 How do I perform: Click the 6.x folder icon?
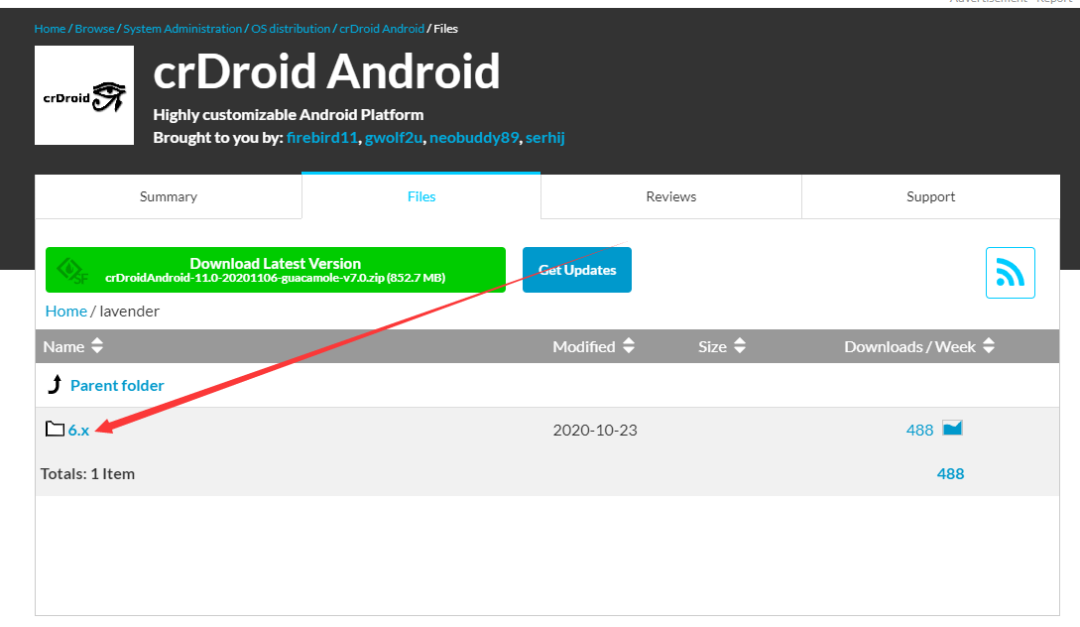54,429
